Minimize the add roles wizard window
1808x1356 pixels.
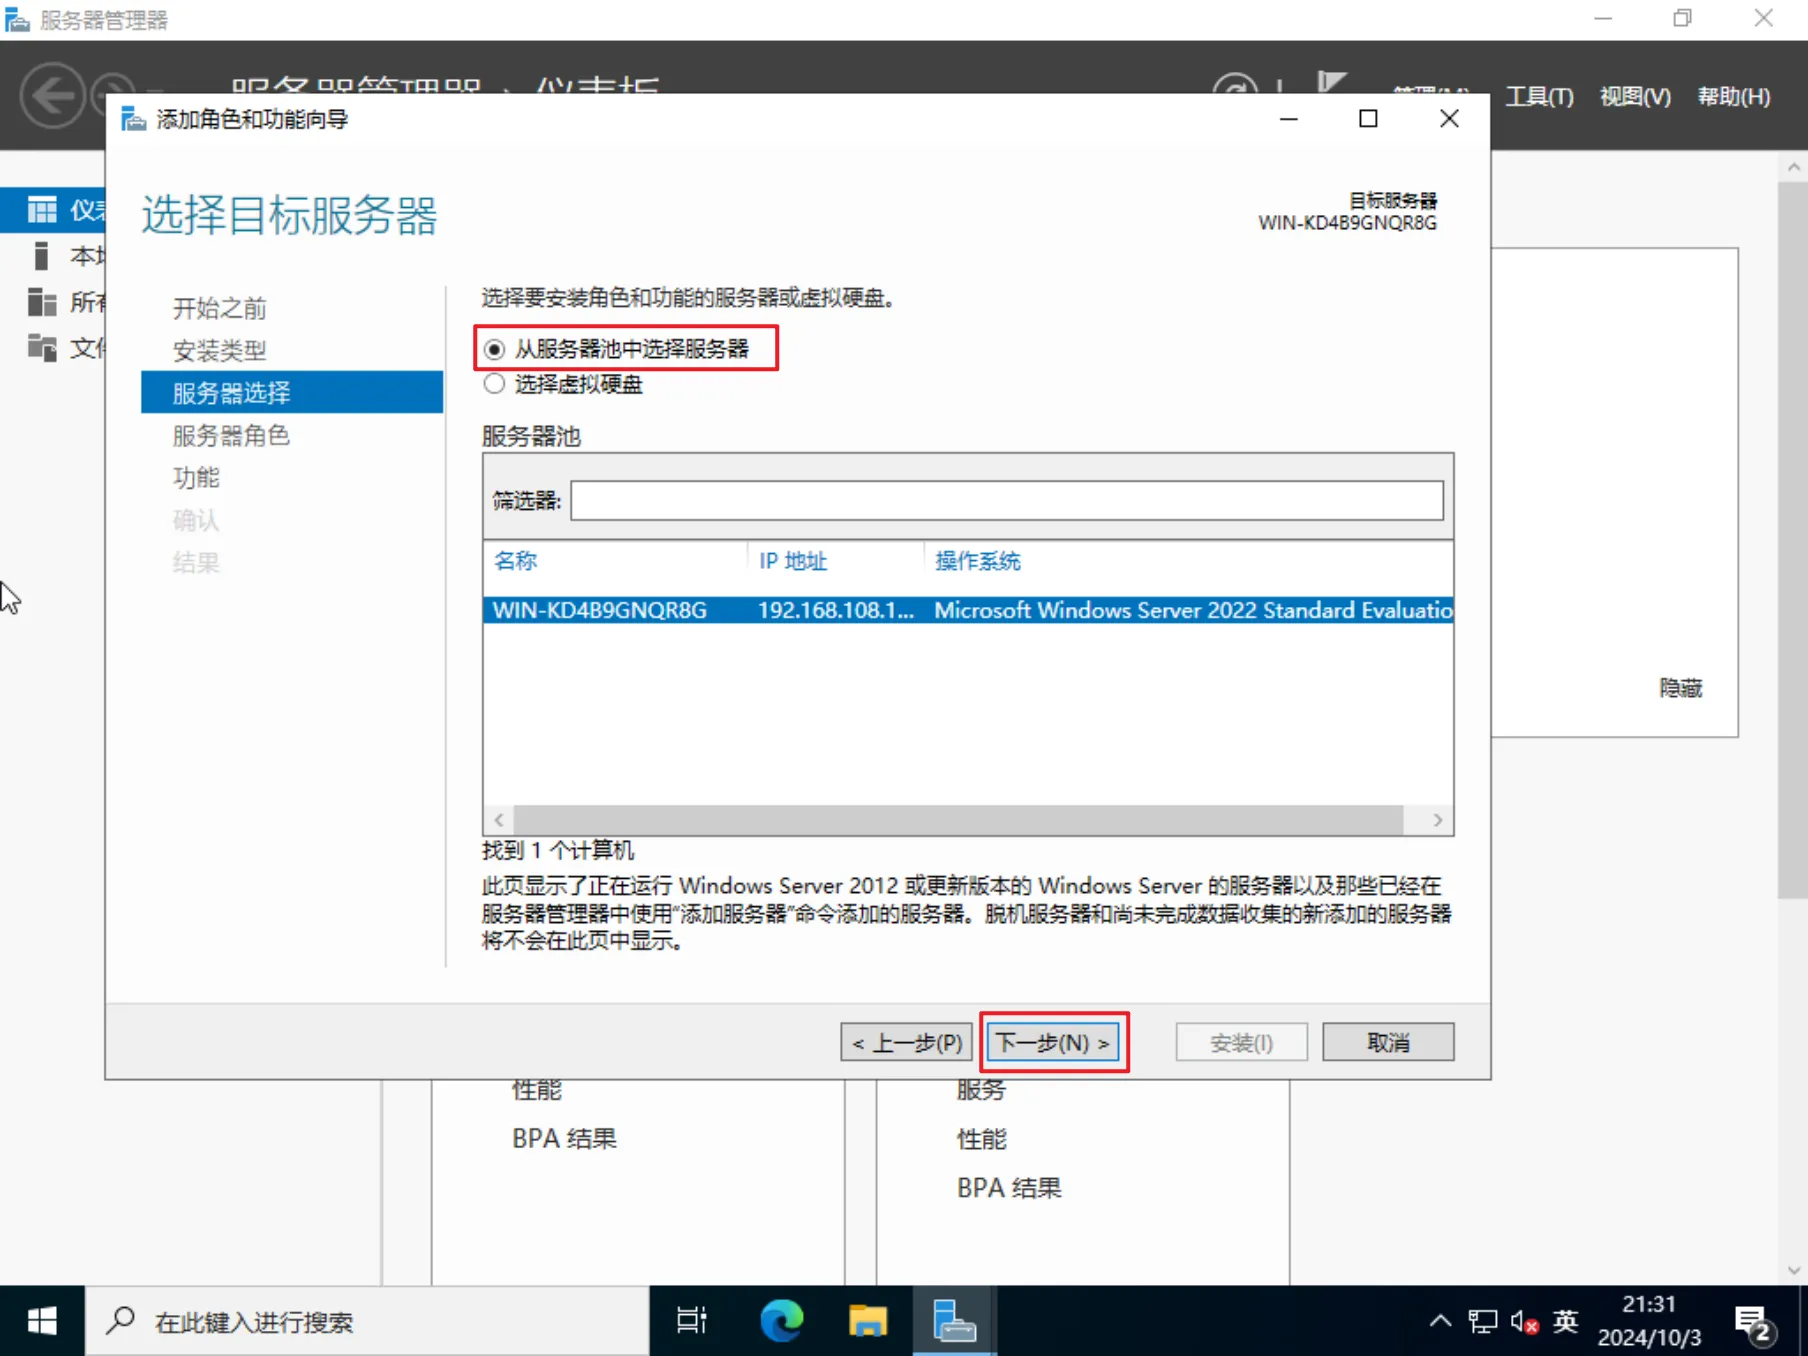point(1289,119)
